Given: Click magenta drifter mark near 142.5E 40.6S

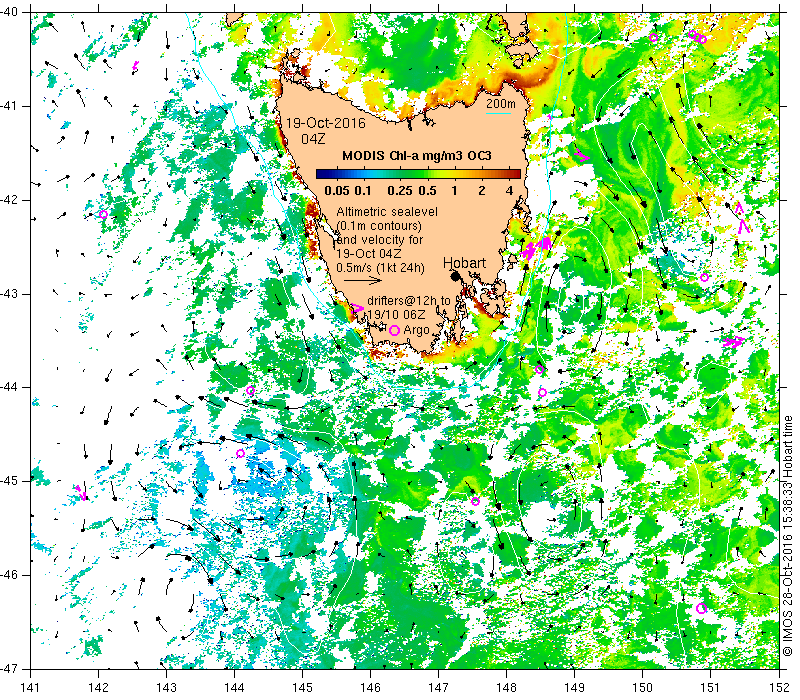Looking at the screenshot, I should (x=135, y=65).
